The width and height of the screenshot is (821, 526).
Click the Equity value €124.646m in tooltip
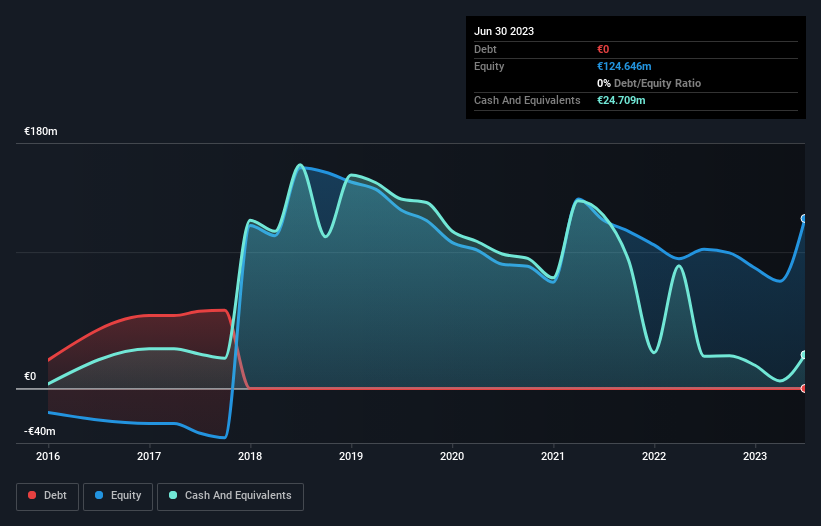[624, 66]
